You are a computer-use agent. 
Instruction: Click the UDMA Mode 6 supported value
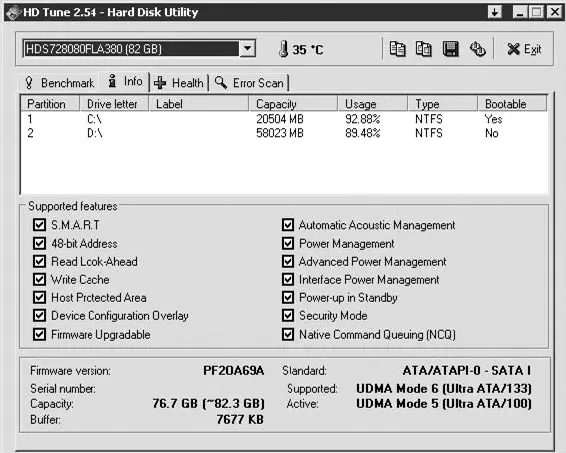pos(444,389)
